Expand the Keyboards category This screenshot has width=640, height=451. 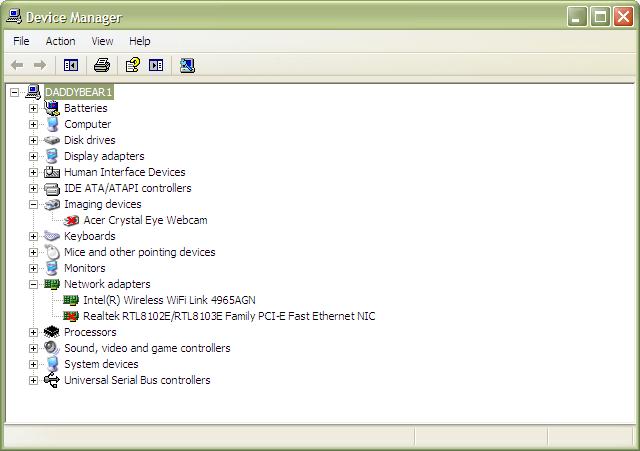coord(33,236)
